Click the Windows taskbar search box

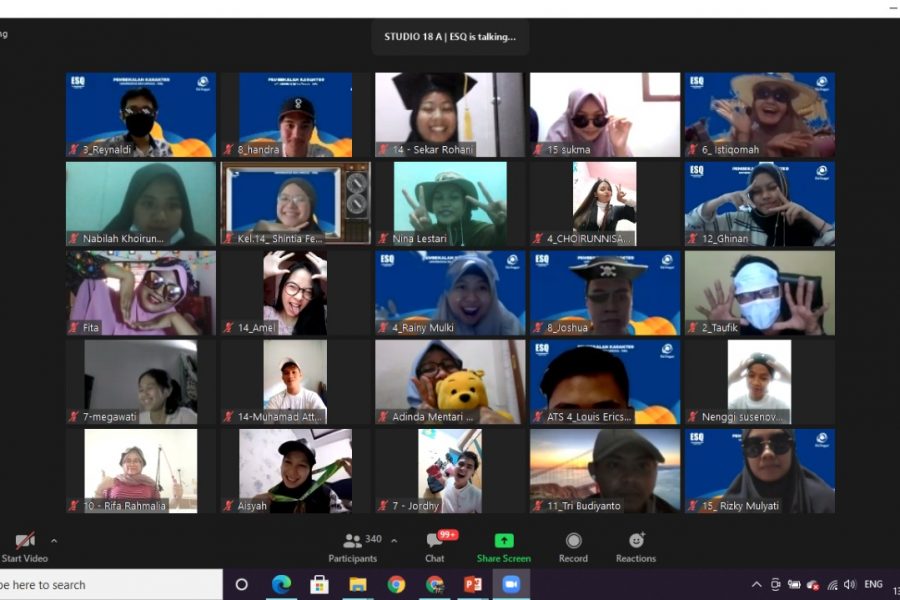[110, 585]
